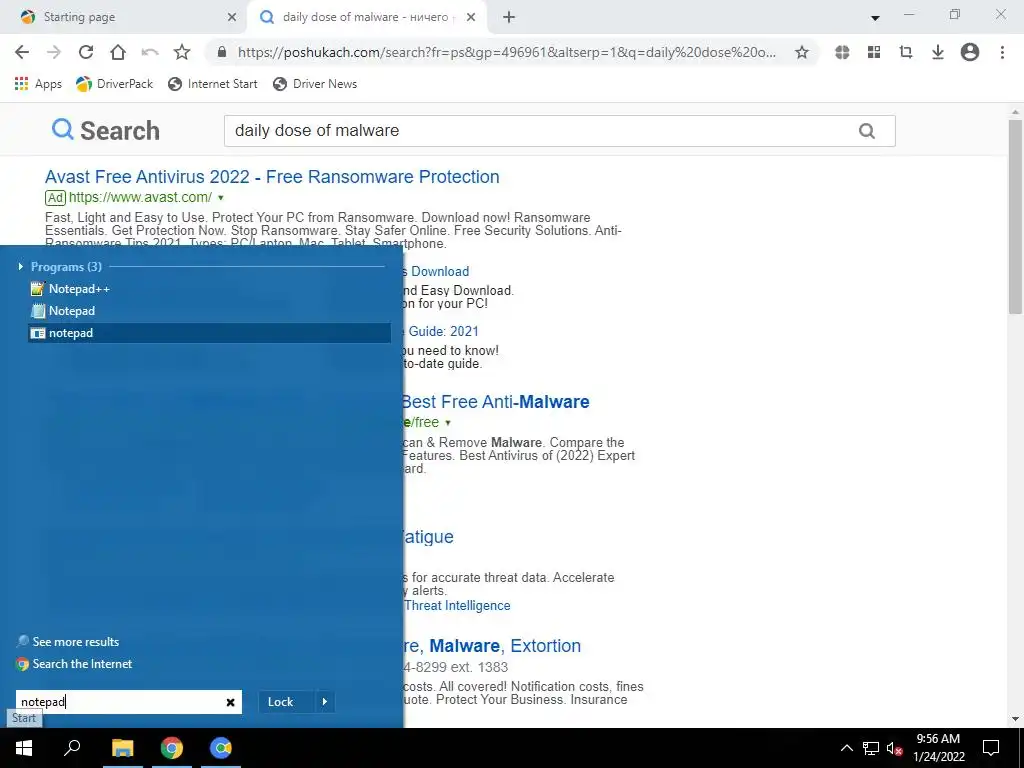The width and height of the screenshot is (1024, 768).
Task: Open taskbar search magnifier
Action: [72, 748]
